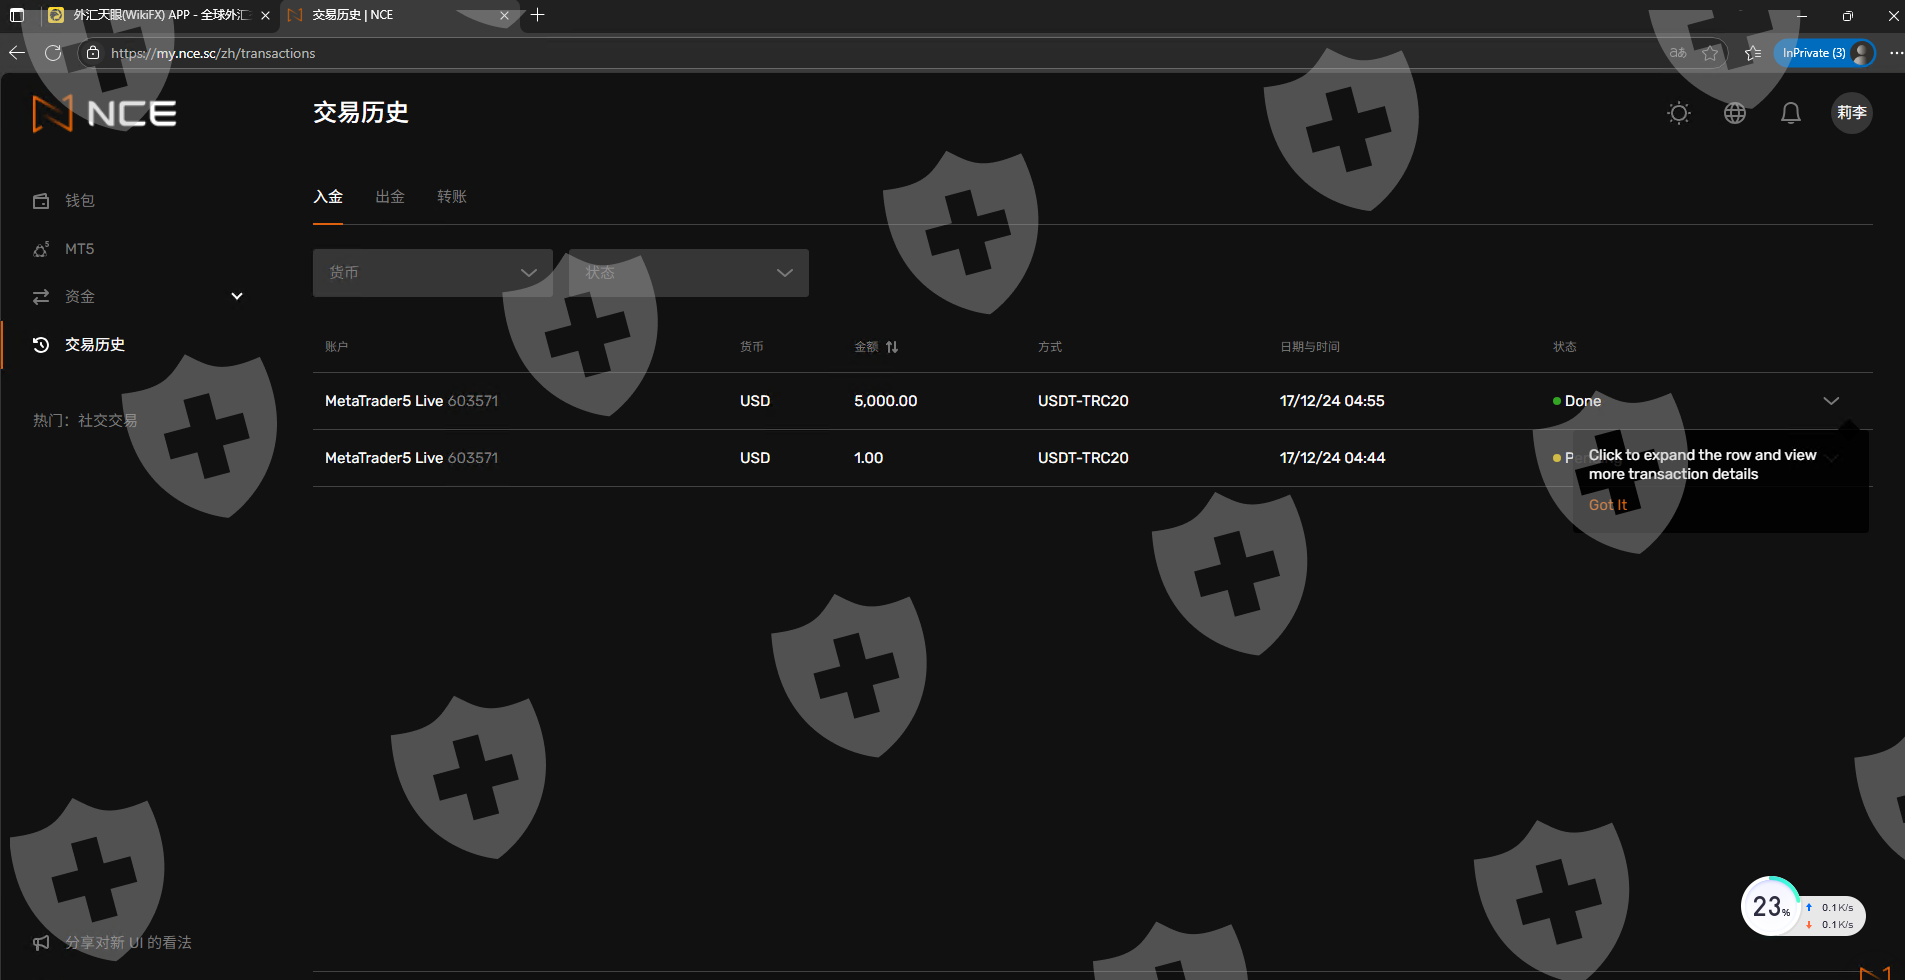Open the notifications bell
This screenshot has width=1905, height=980.
coord(1791,113)
